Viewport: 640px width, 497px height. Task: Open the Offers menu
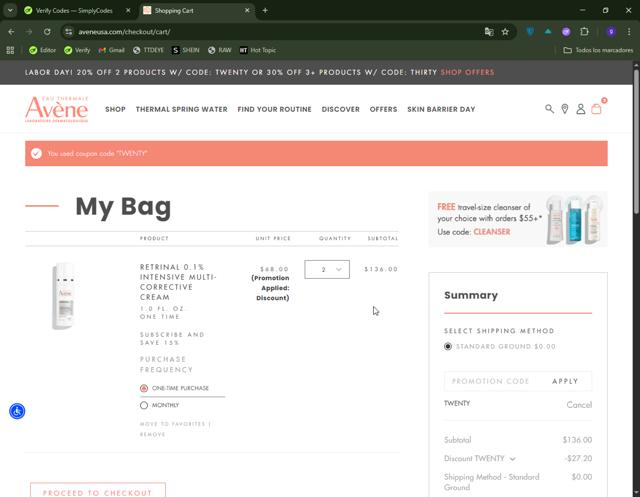tap(383, 109)
